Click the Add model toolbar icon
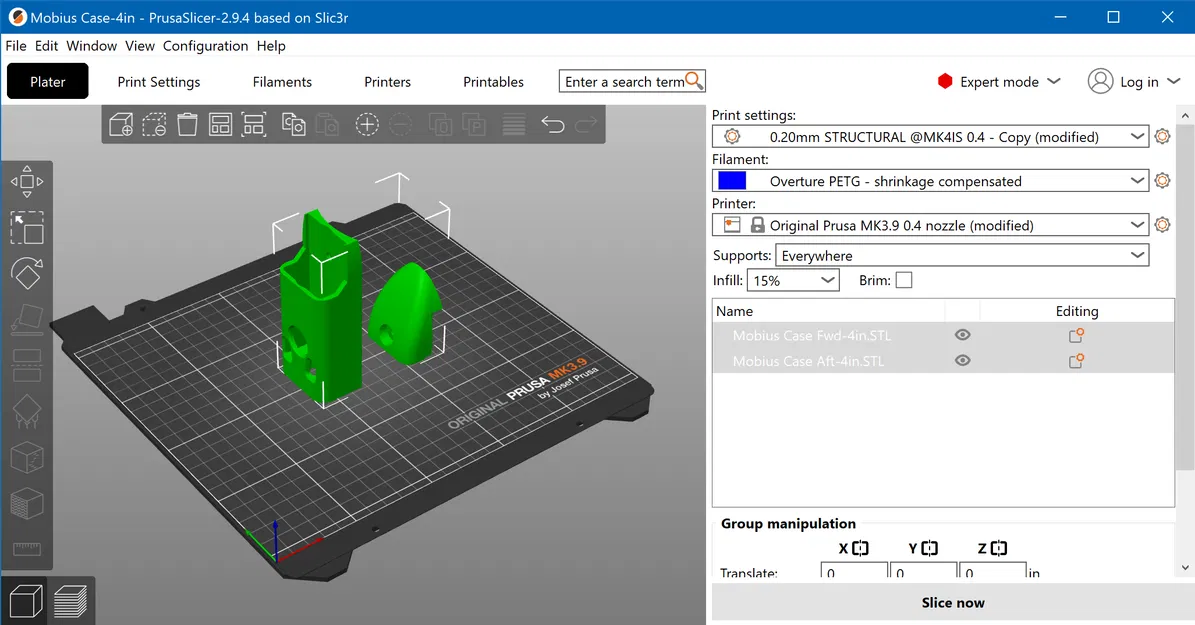Screen dimensions: 1195x625 pyautogui.click(x=121, y=124)
